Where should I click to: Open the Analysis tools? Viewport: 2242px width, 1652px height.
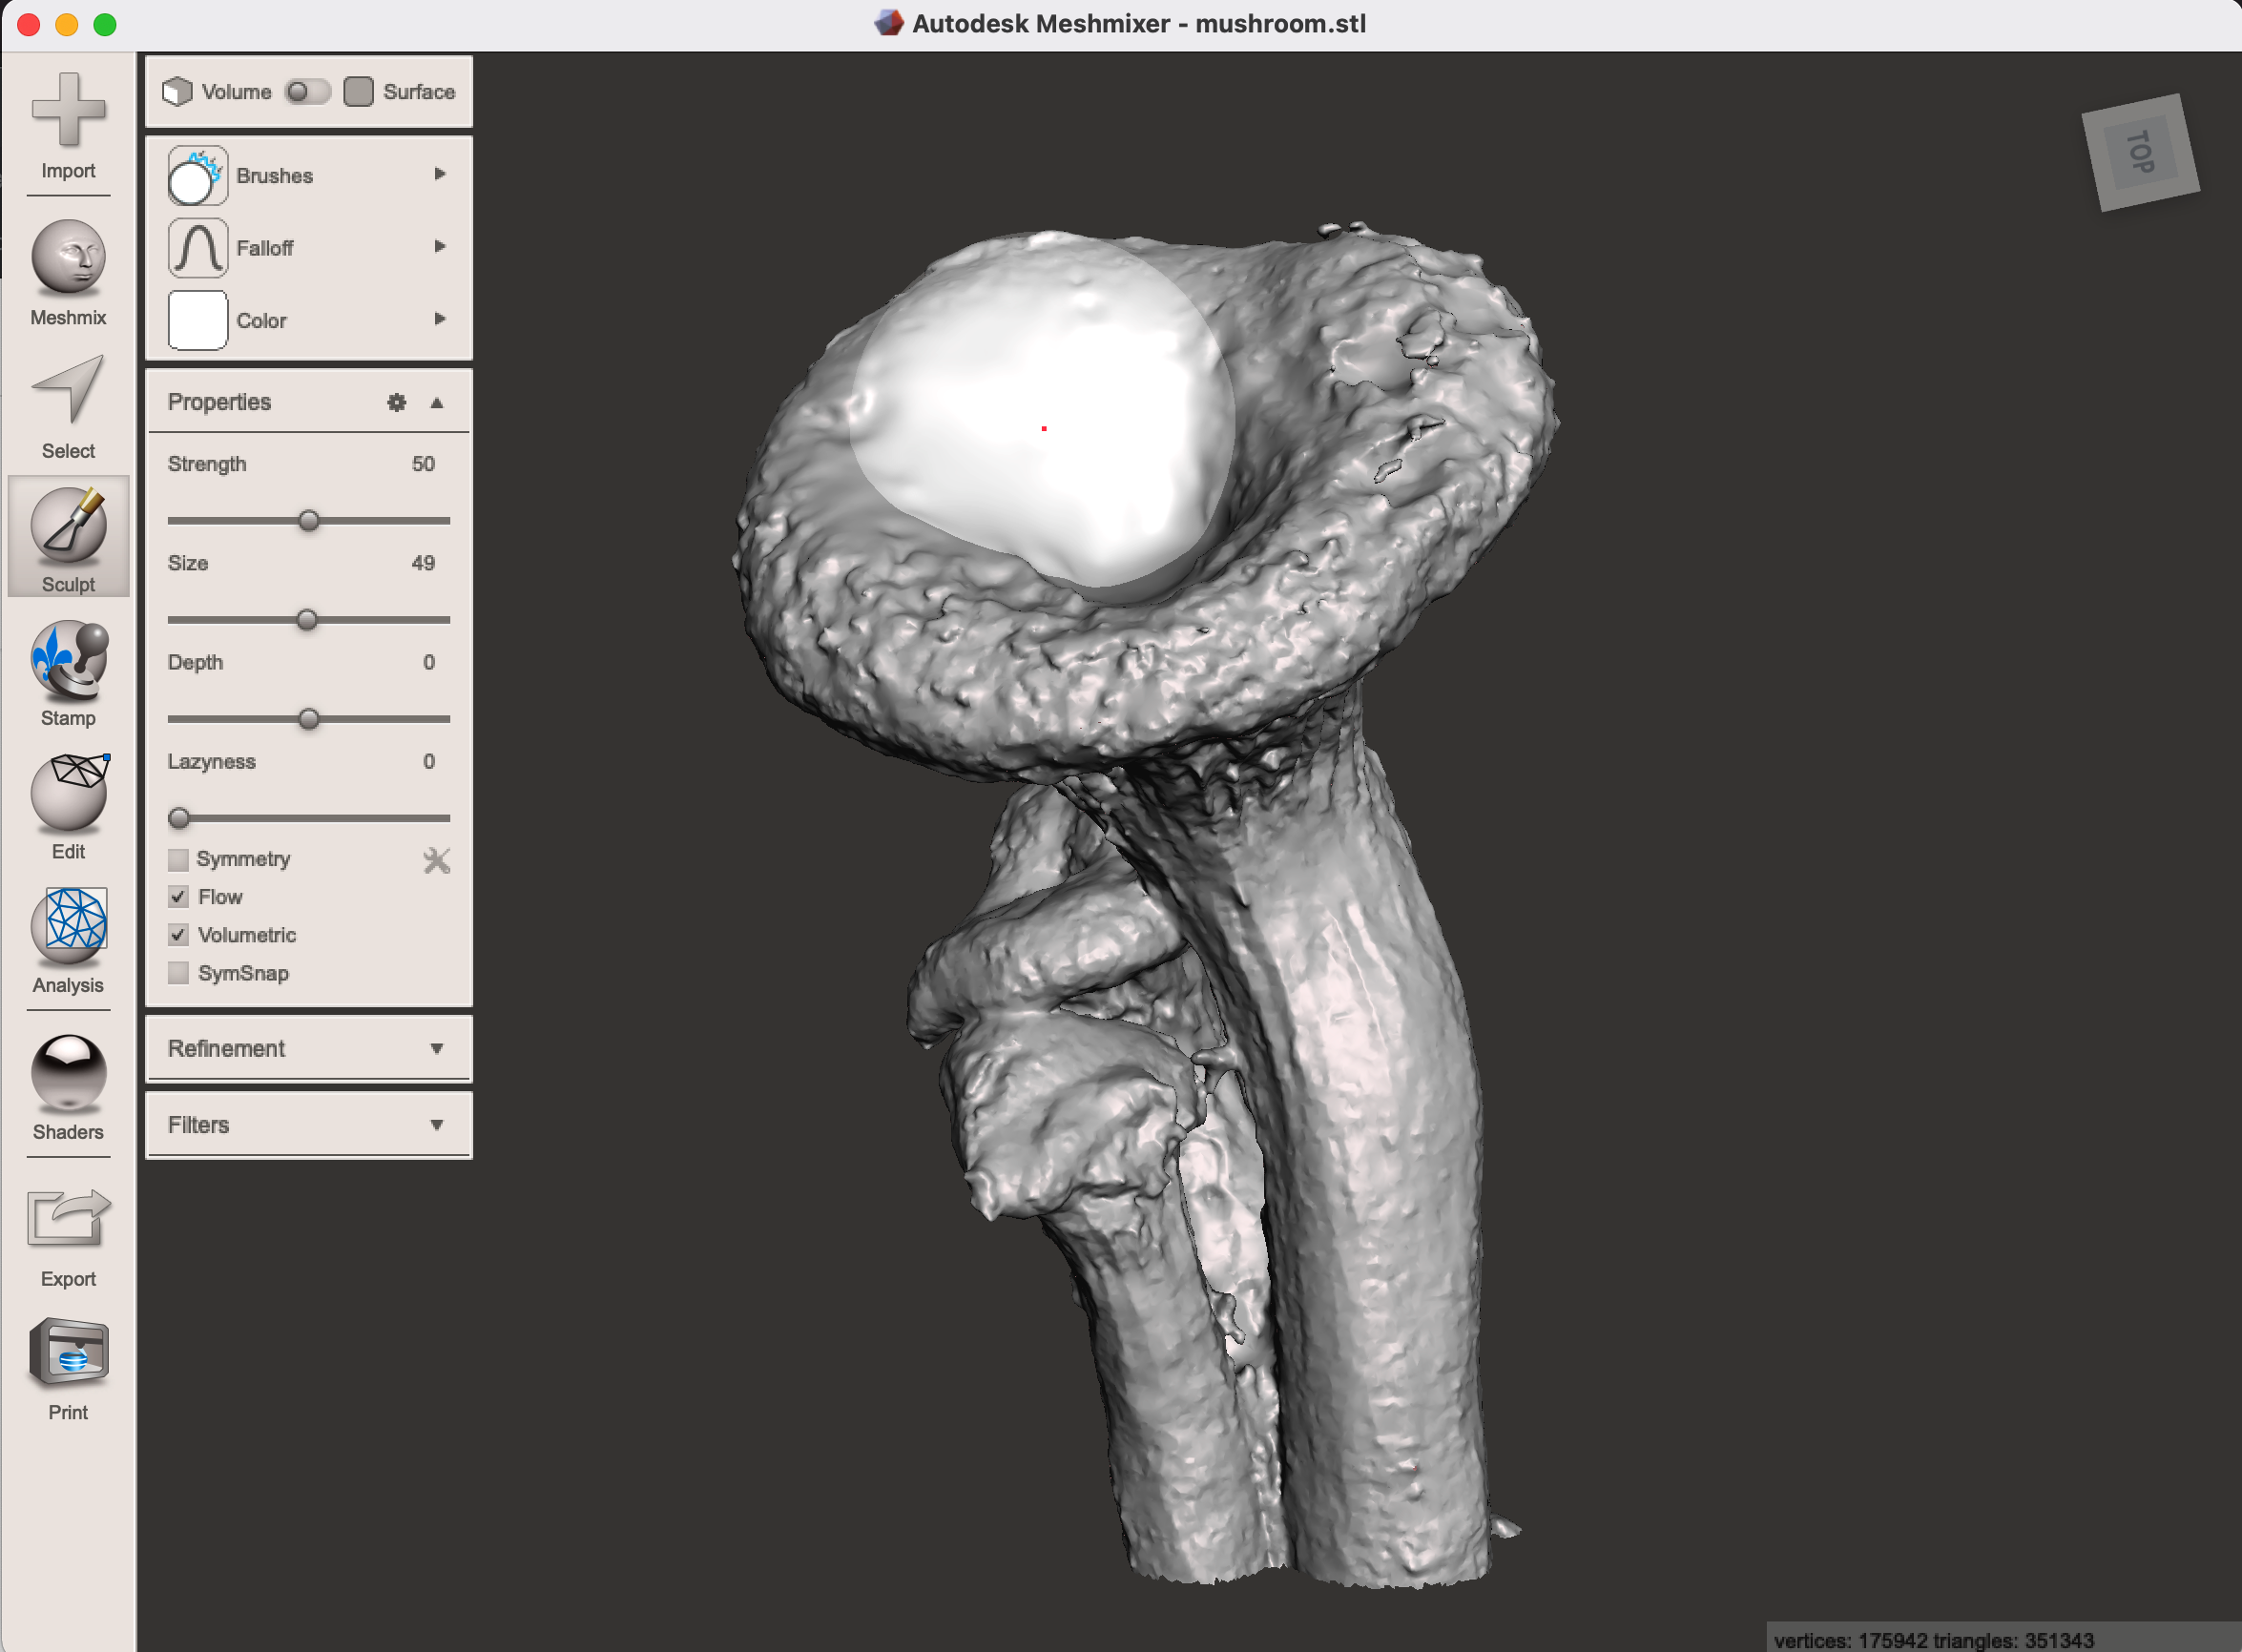pyautogui.click(x=68, y=941)
